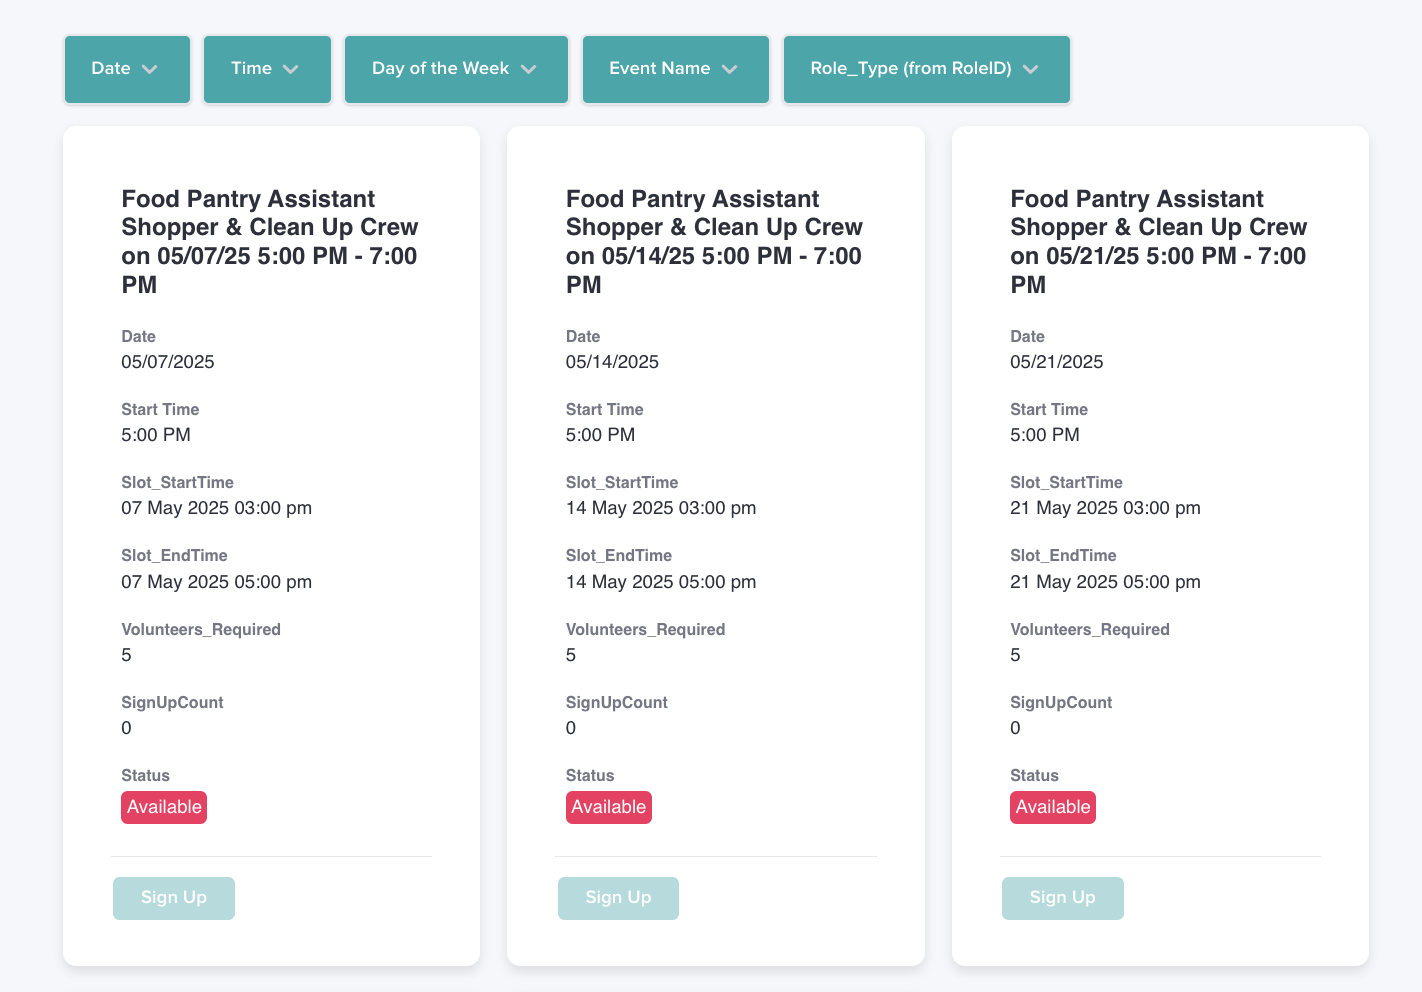Open the 05/21/25 Food Pantry Assistant card title
1422x992 pixels.
1159,242
